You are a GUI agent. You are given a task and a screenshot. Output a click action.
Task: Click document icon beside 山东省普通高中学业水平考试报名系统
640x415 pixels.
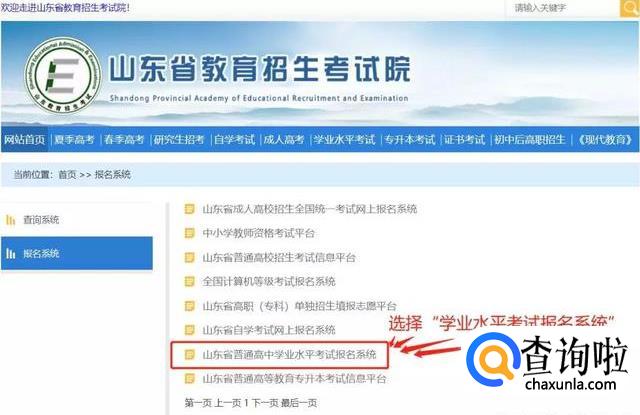pos(189,354)
